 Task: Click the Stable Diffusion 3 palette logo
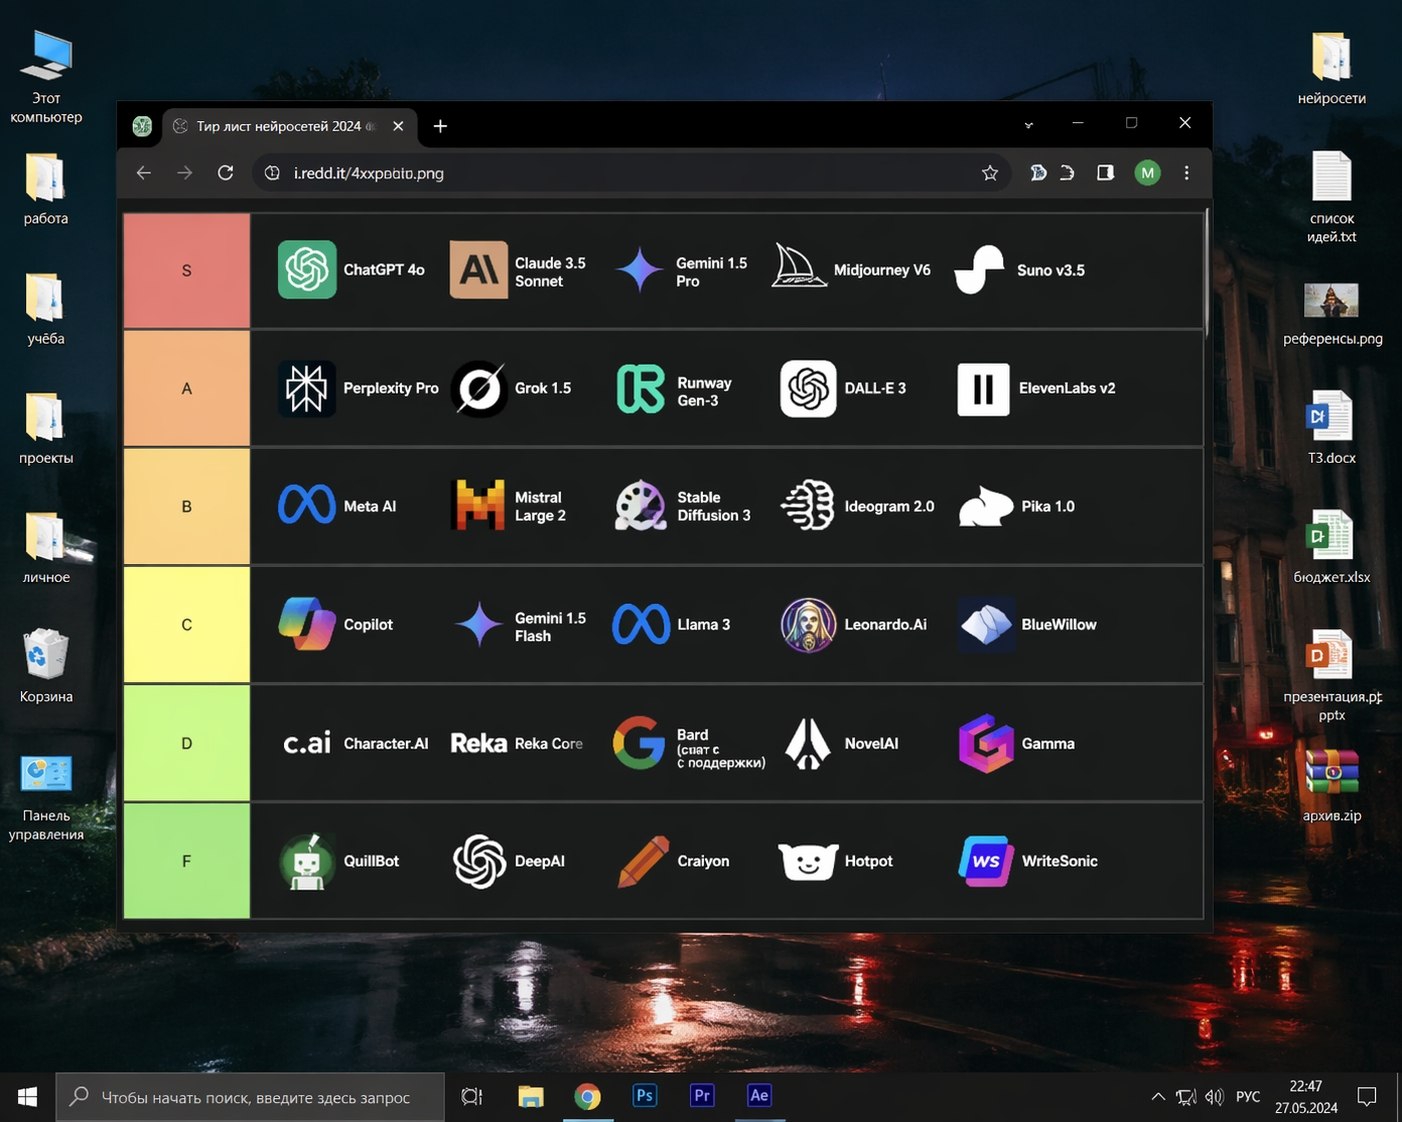click(x=640, y=505)
